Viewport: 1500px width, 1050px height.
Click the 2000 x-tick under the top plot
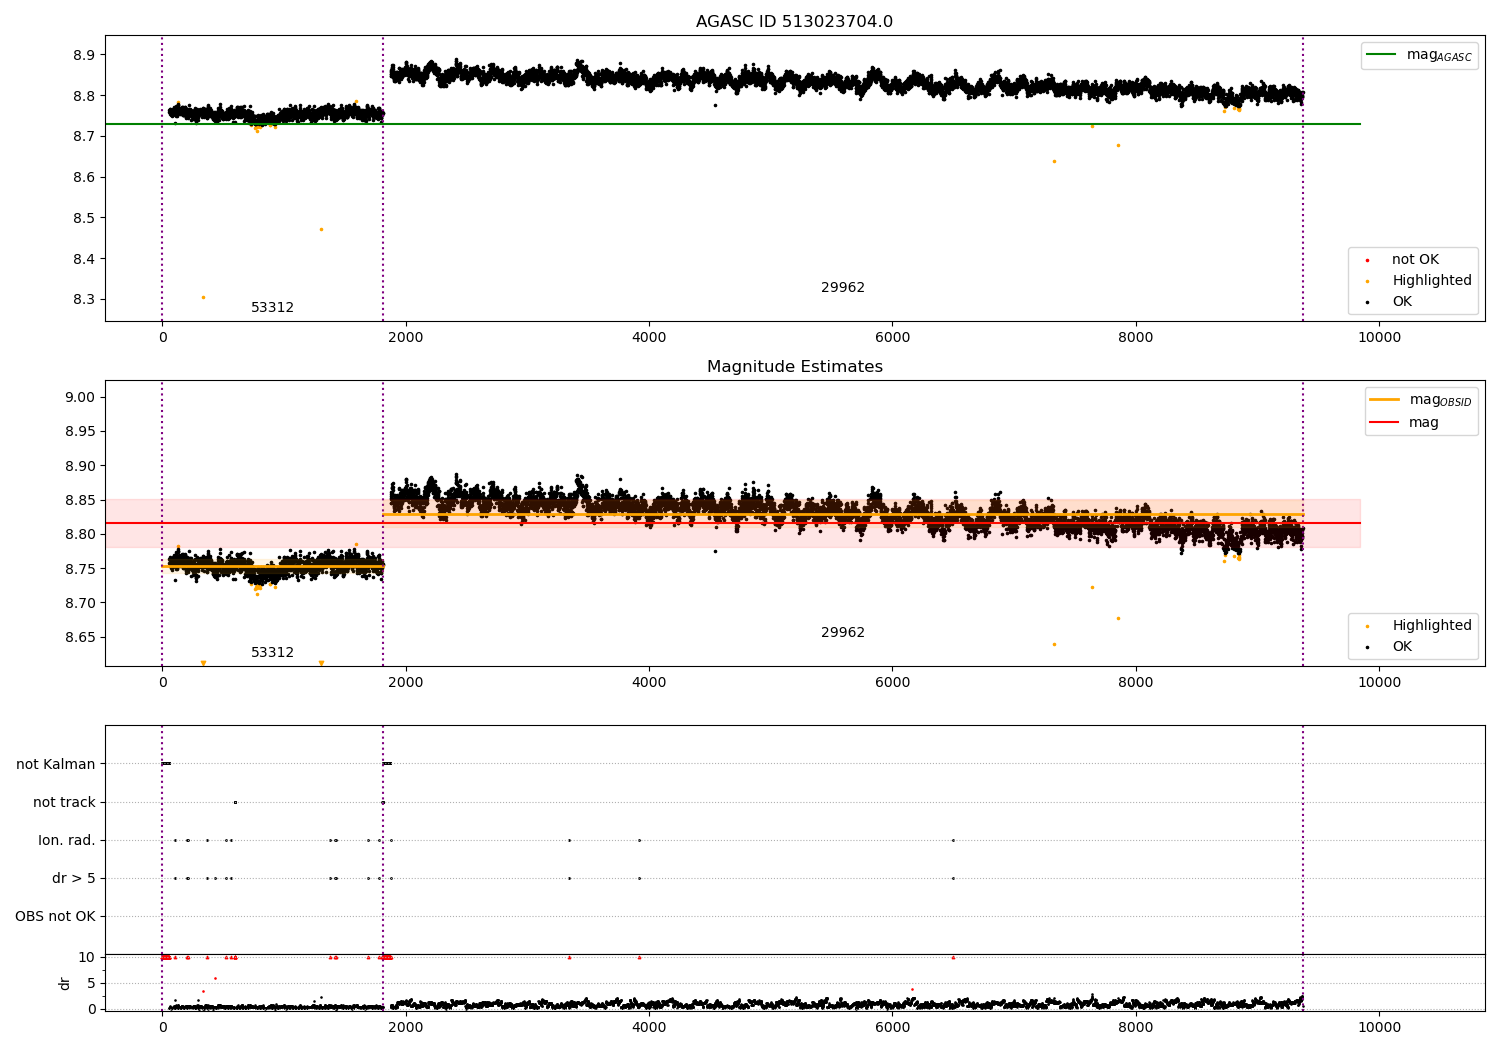405,338
